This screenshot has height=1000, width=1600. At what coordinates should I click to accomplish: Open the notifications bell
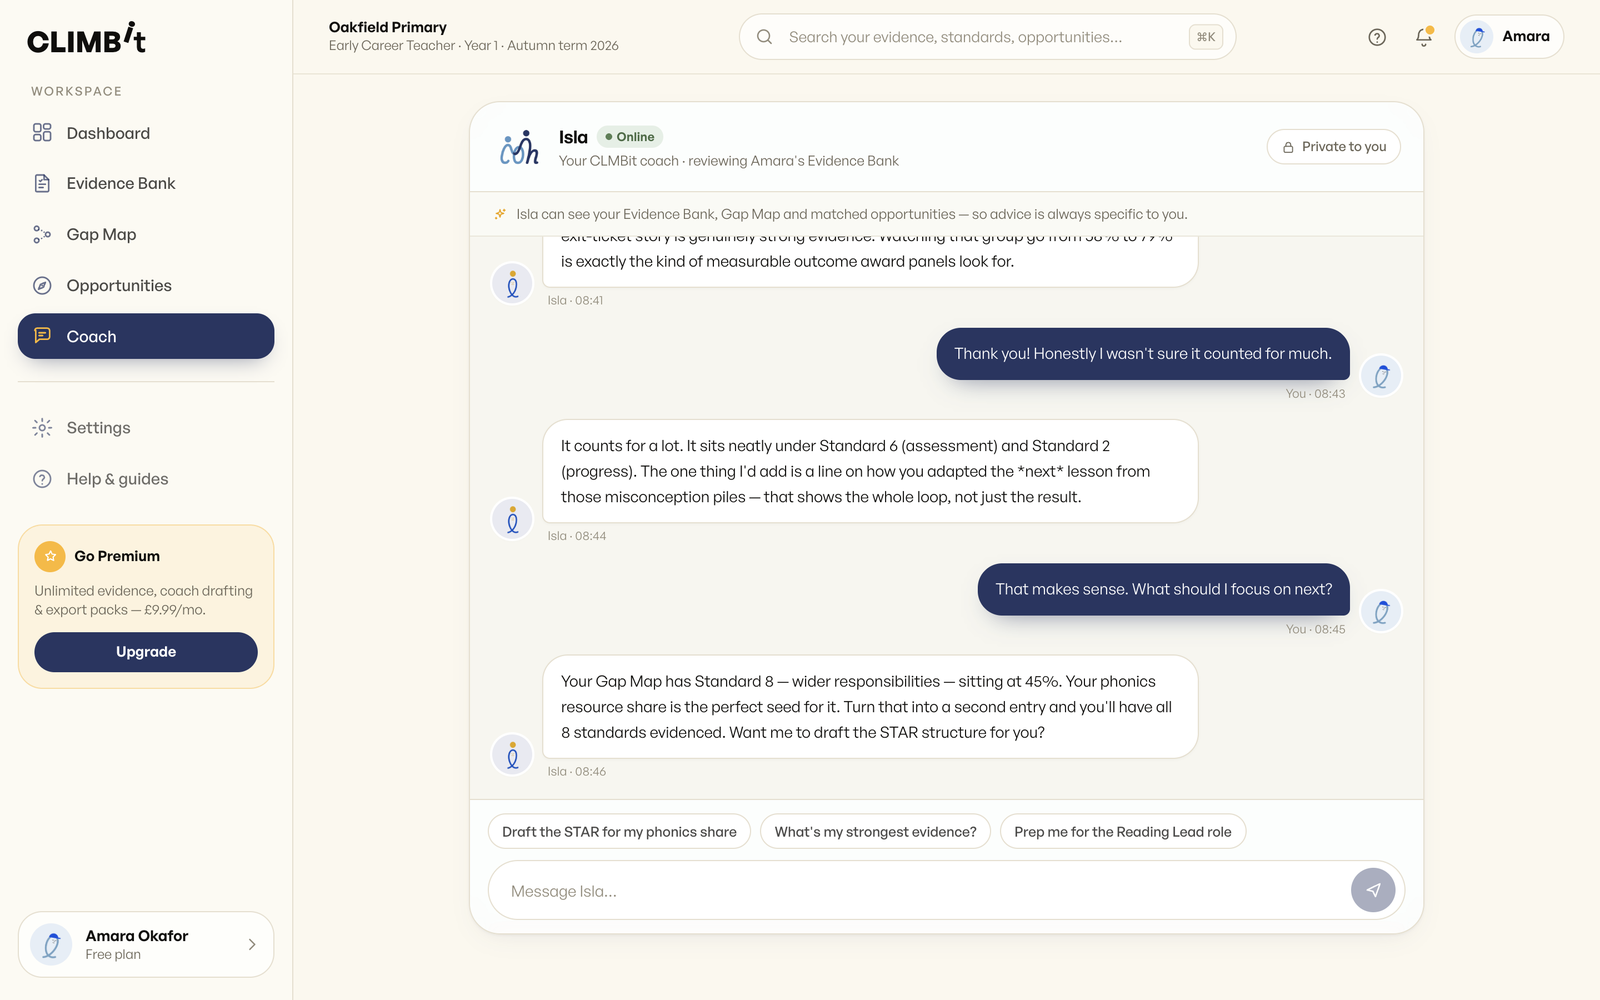[1424, 37]
